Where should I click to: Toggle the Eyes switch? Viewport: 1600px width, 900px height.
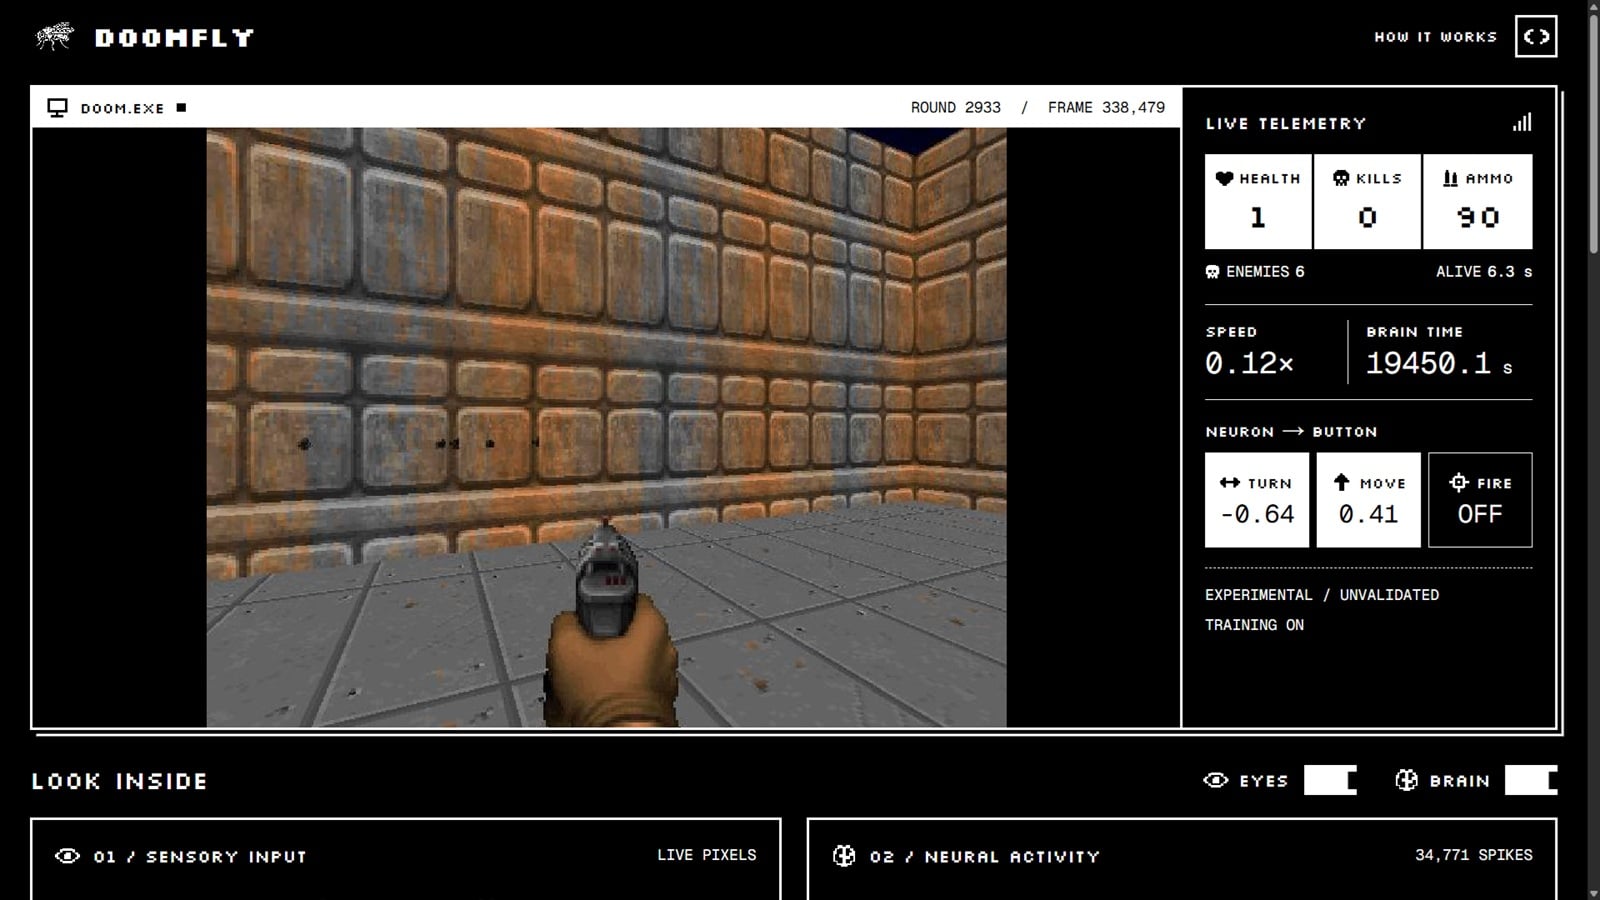(1330, 780)
